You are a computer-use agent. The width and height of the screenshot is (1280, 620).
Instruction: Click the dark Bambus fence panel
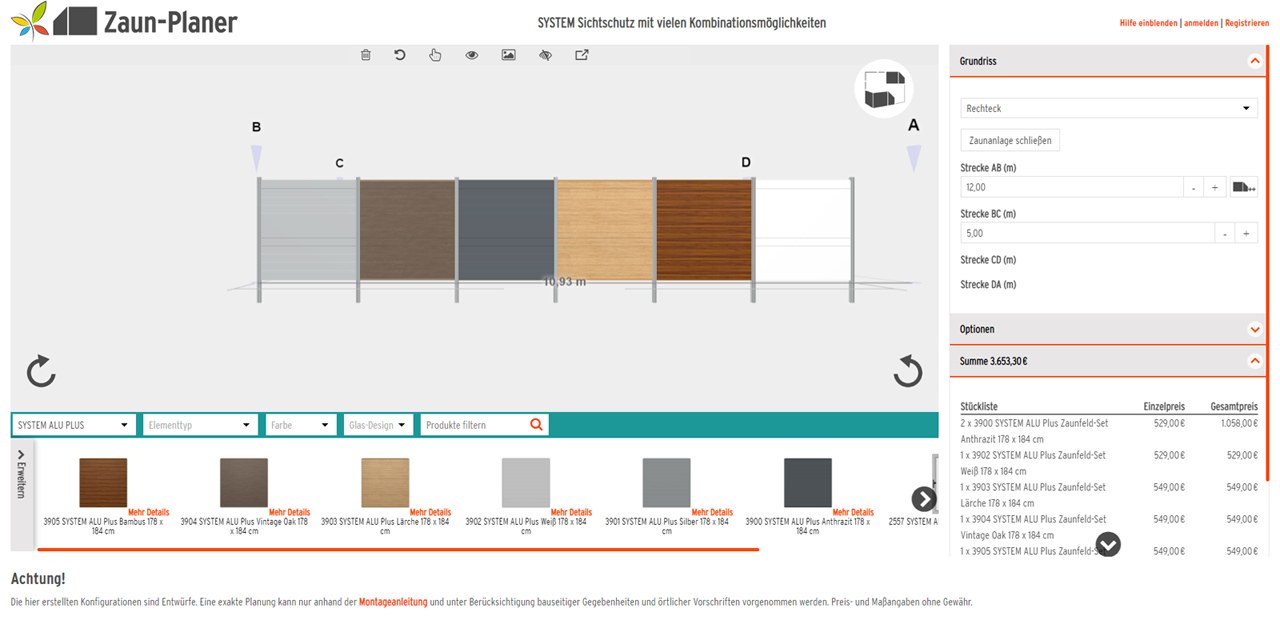click(x=704, y=230)
